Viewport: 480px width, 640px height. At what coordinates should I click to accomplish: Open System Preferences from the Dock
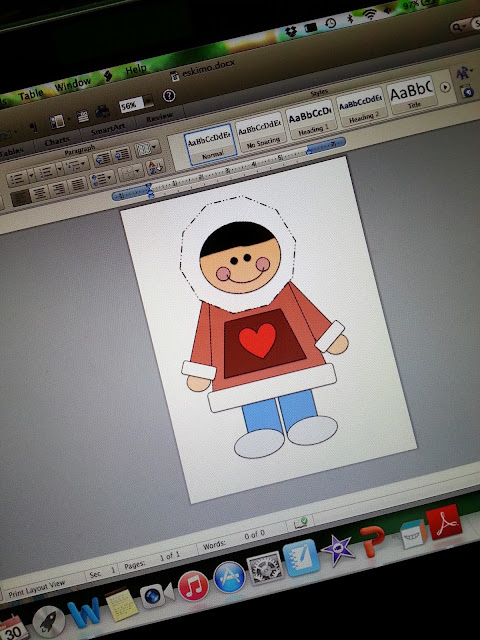pyautogui.click(x=266, y=567)
